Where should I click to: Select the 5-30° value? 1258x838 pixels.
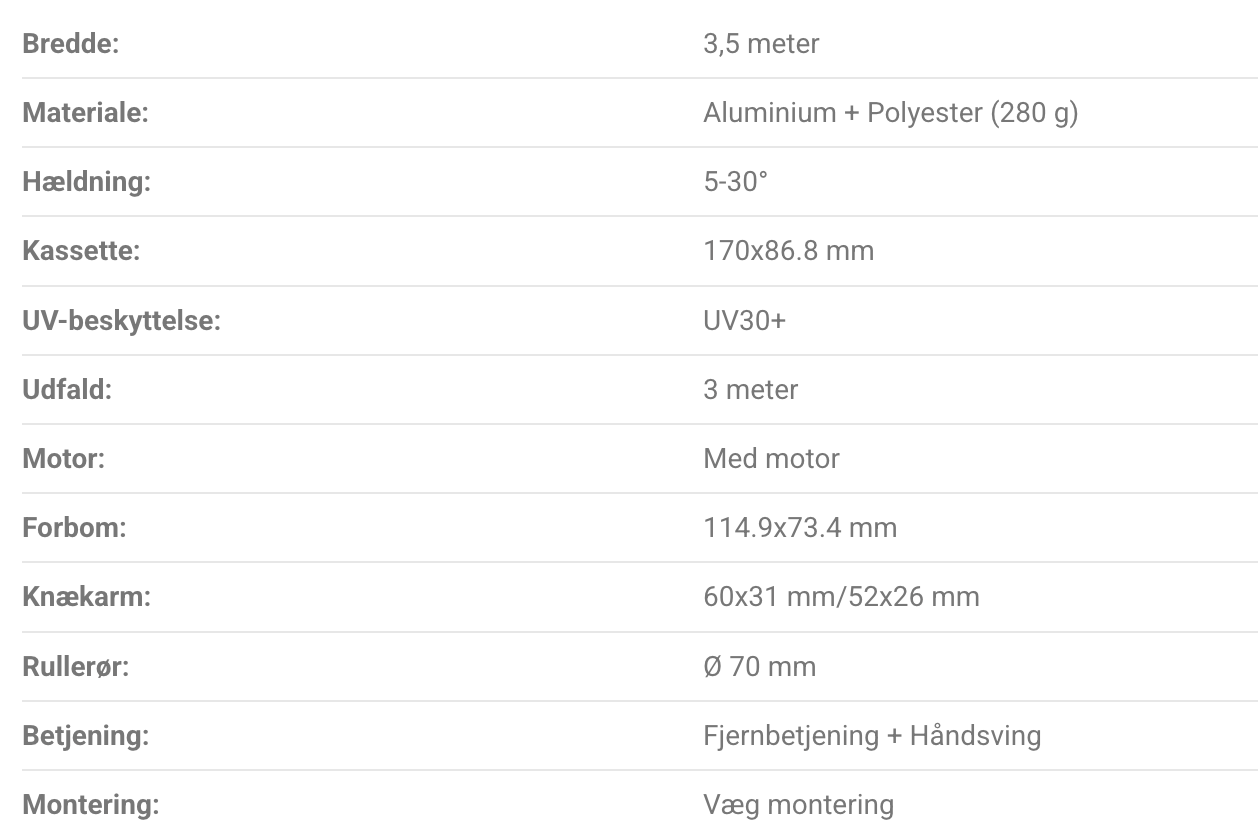[735, 183]
